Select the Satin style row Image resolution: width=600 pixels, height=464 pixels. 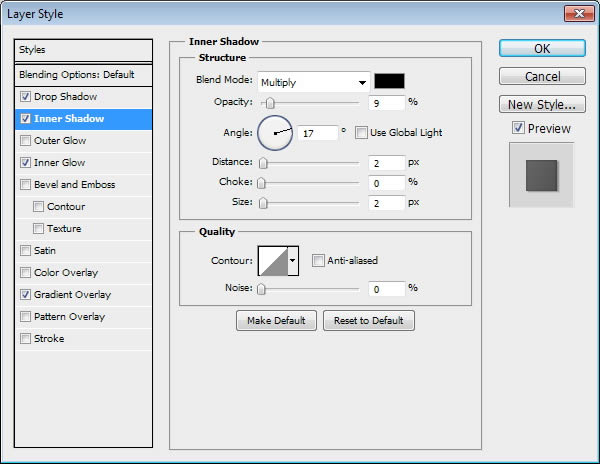click(x=83, y=251)
